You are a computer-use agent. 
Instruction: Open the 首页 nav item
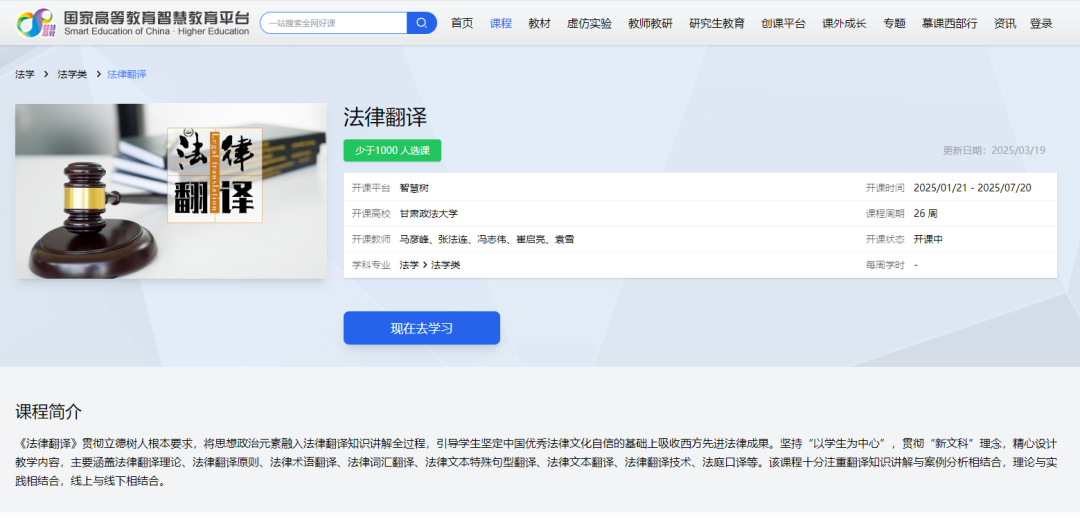coord(462,23)
